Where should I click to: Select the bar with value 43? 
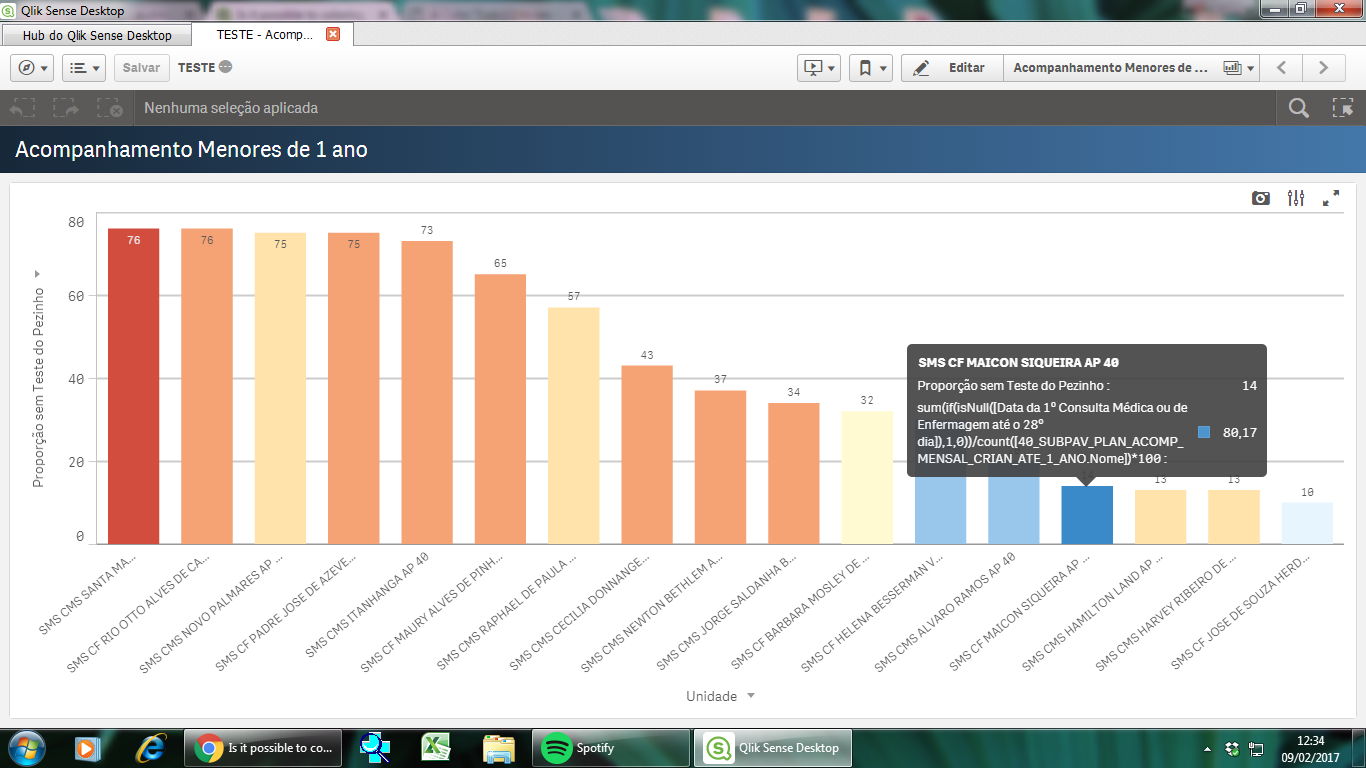tap(647, 455)
